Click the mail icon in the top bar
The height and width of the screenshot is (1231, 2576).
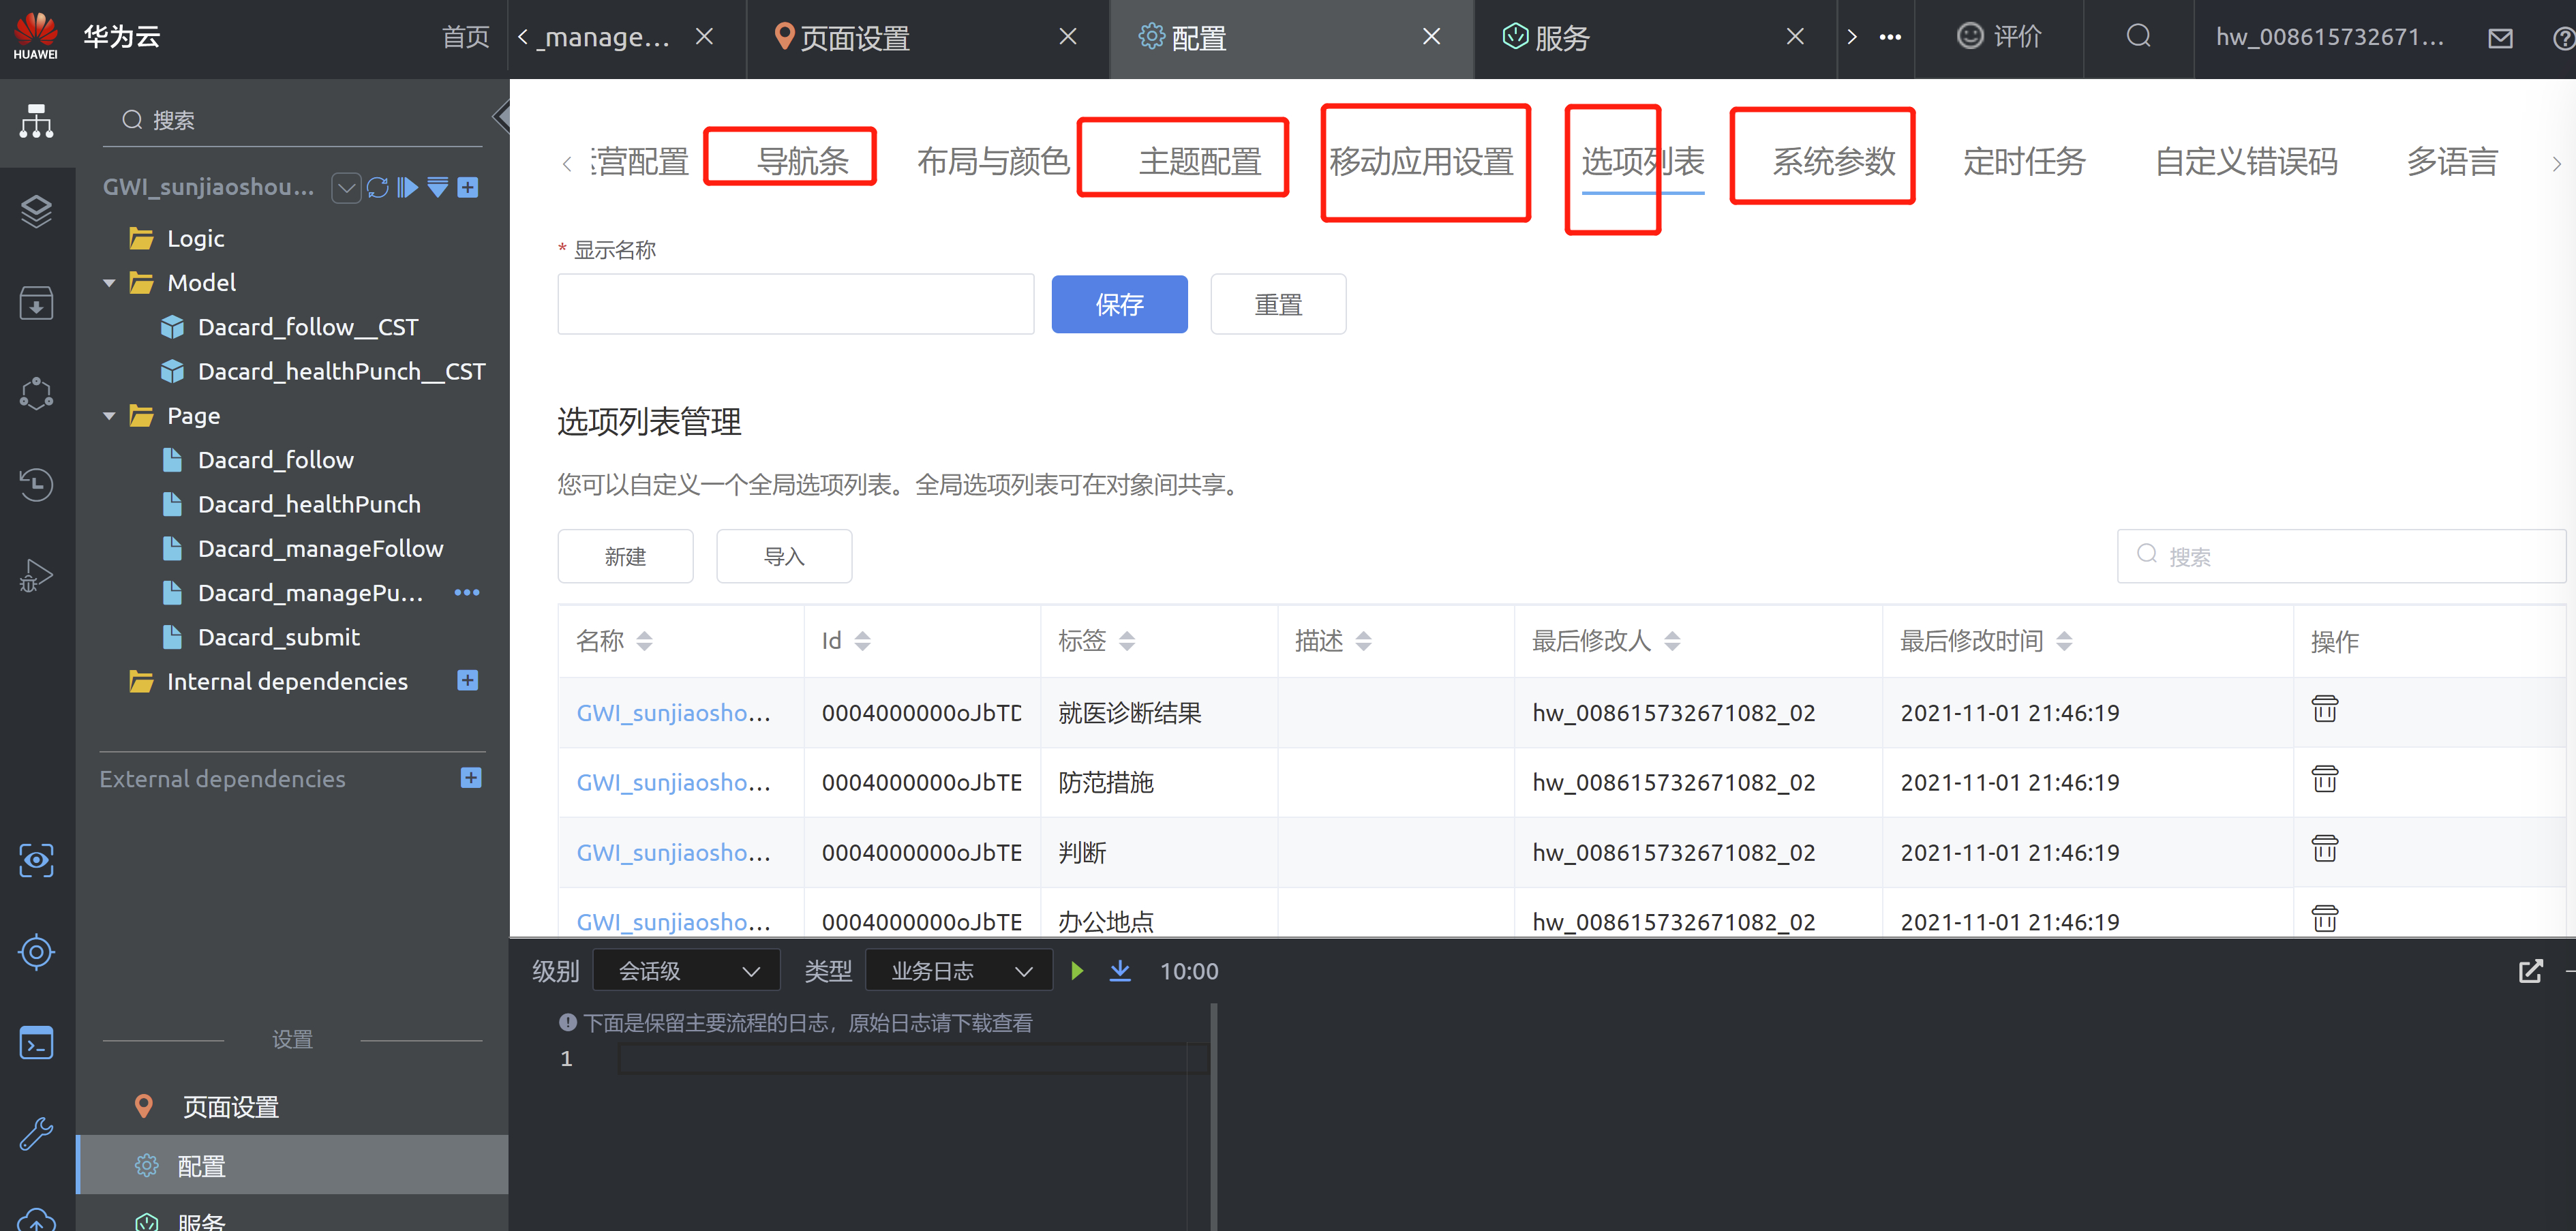2500,38
